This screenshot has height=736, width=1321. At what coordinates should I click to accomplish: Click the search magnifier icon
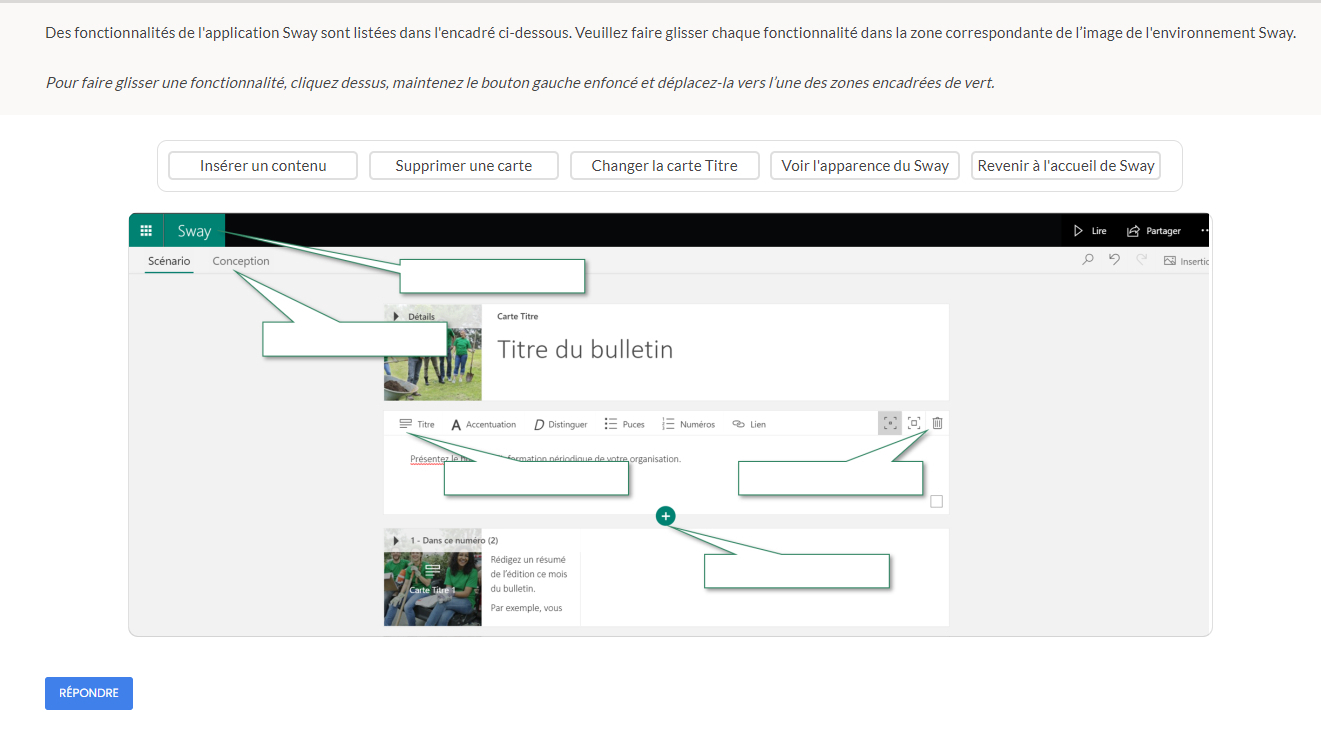coord(1088,260)
